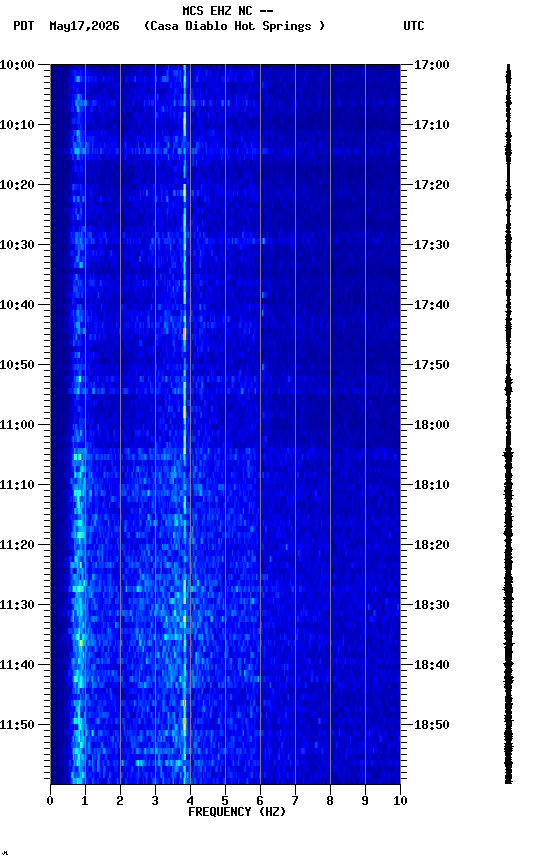Click the 17:10 UTC time label
The width and height of the screenshot is (552, 864).
pyautogui.click(x=432, y=125)
